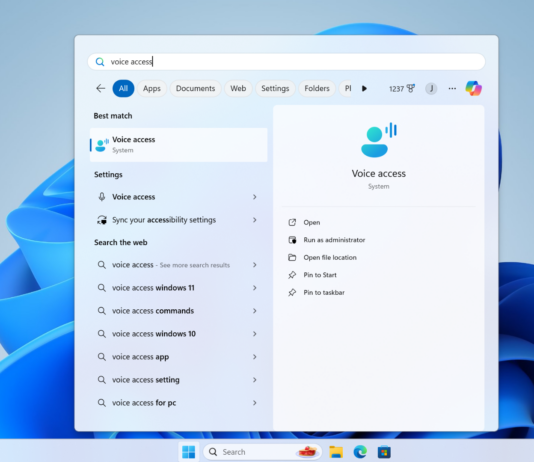
Task: Expand 'voice access app' chevron
Action: 254,357
